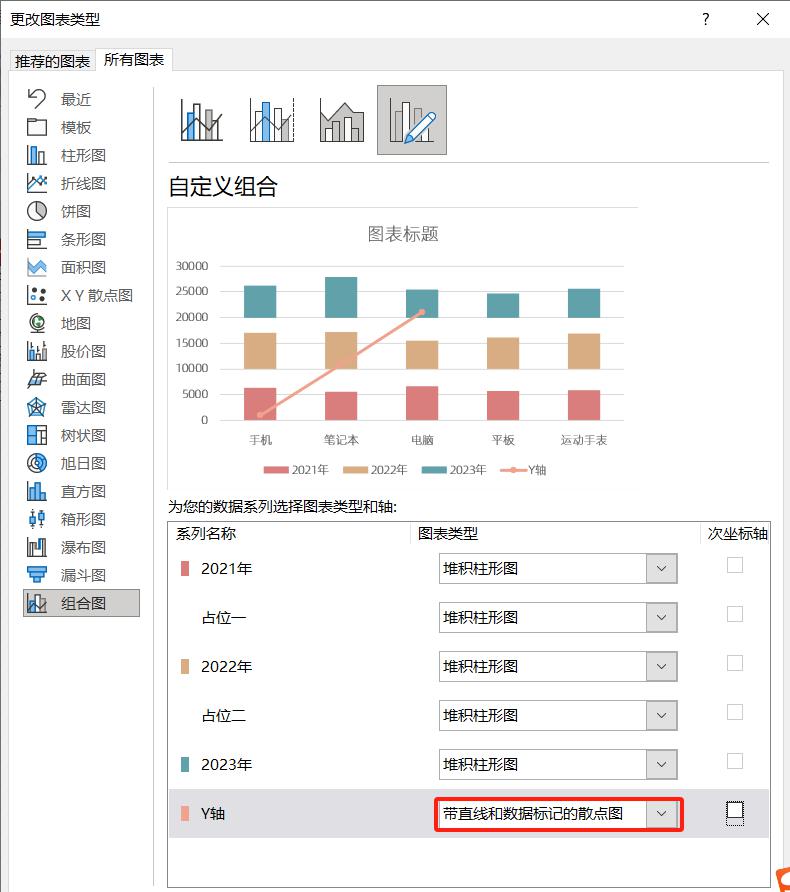Pick the 条形图 bar chart icon
Screen dimensions: 790x892
pos(37,239)
